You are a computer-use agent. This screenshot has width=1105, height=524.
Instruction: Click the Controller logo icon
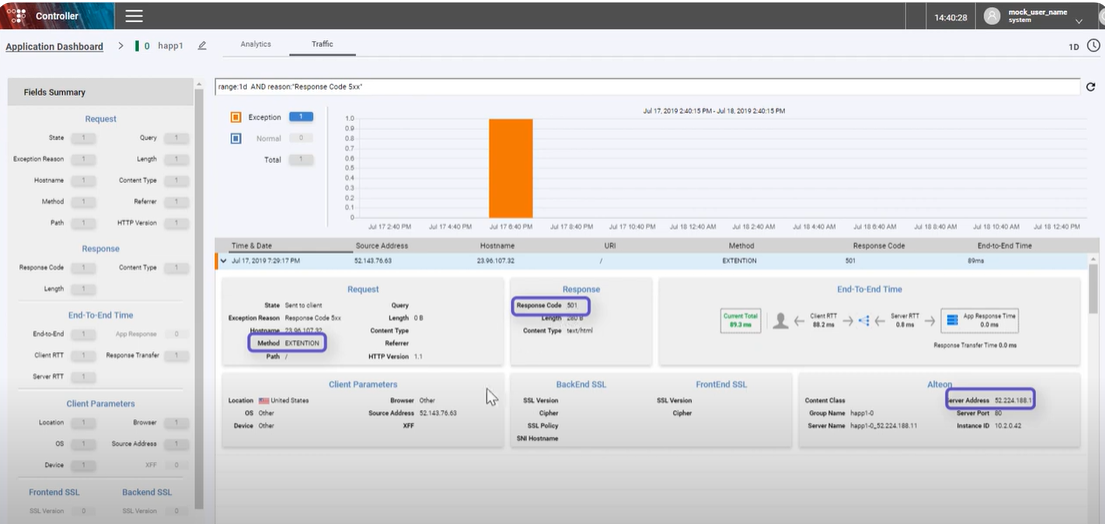(18, 15)
